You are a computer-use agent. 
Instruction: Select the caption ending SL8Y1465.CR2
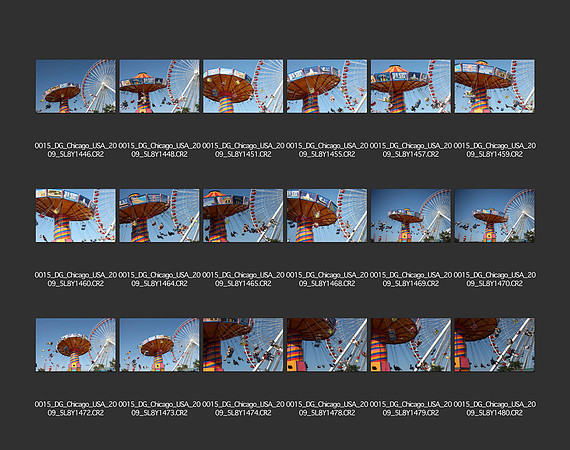tap(243, 279)
